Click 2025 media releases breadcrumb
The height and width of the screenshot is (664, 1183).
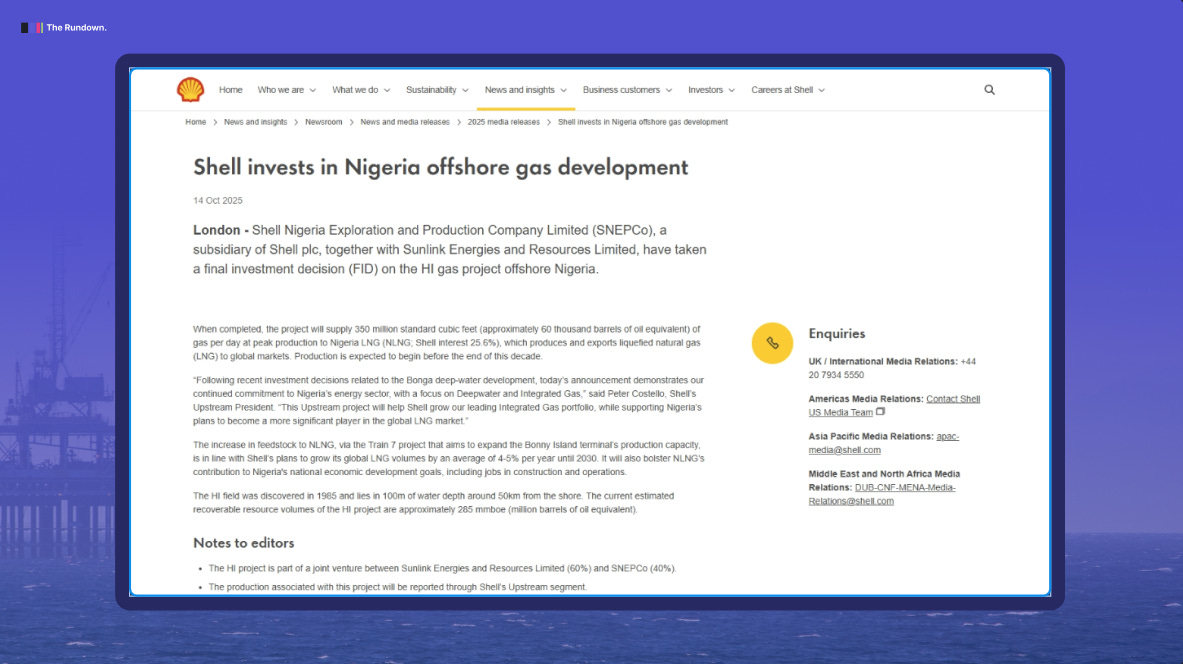[x=503, y=121]
